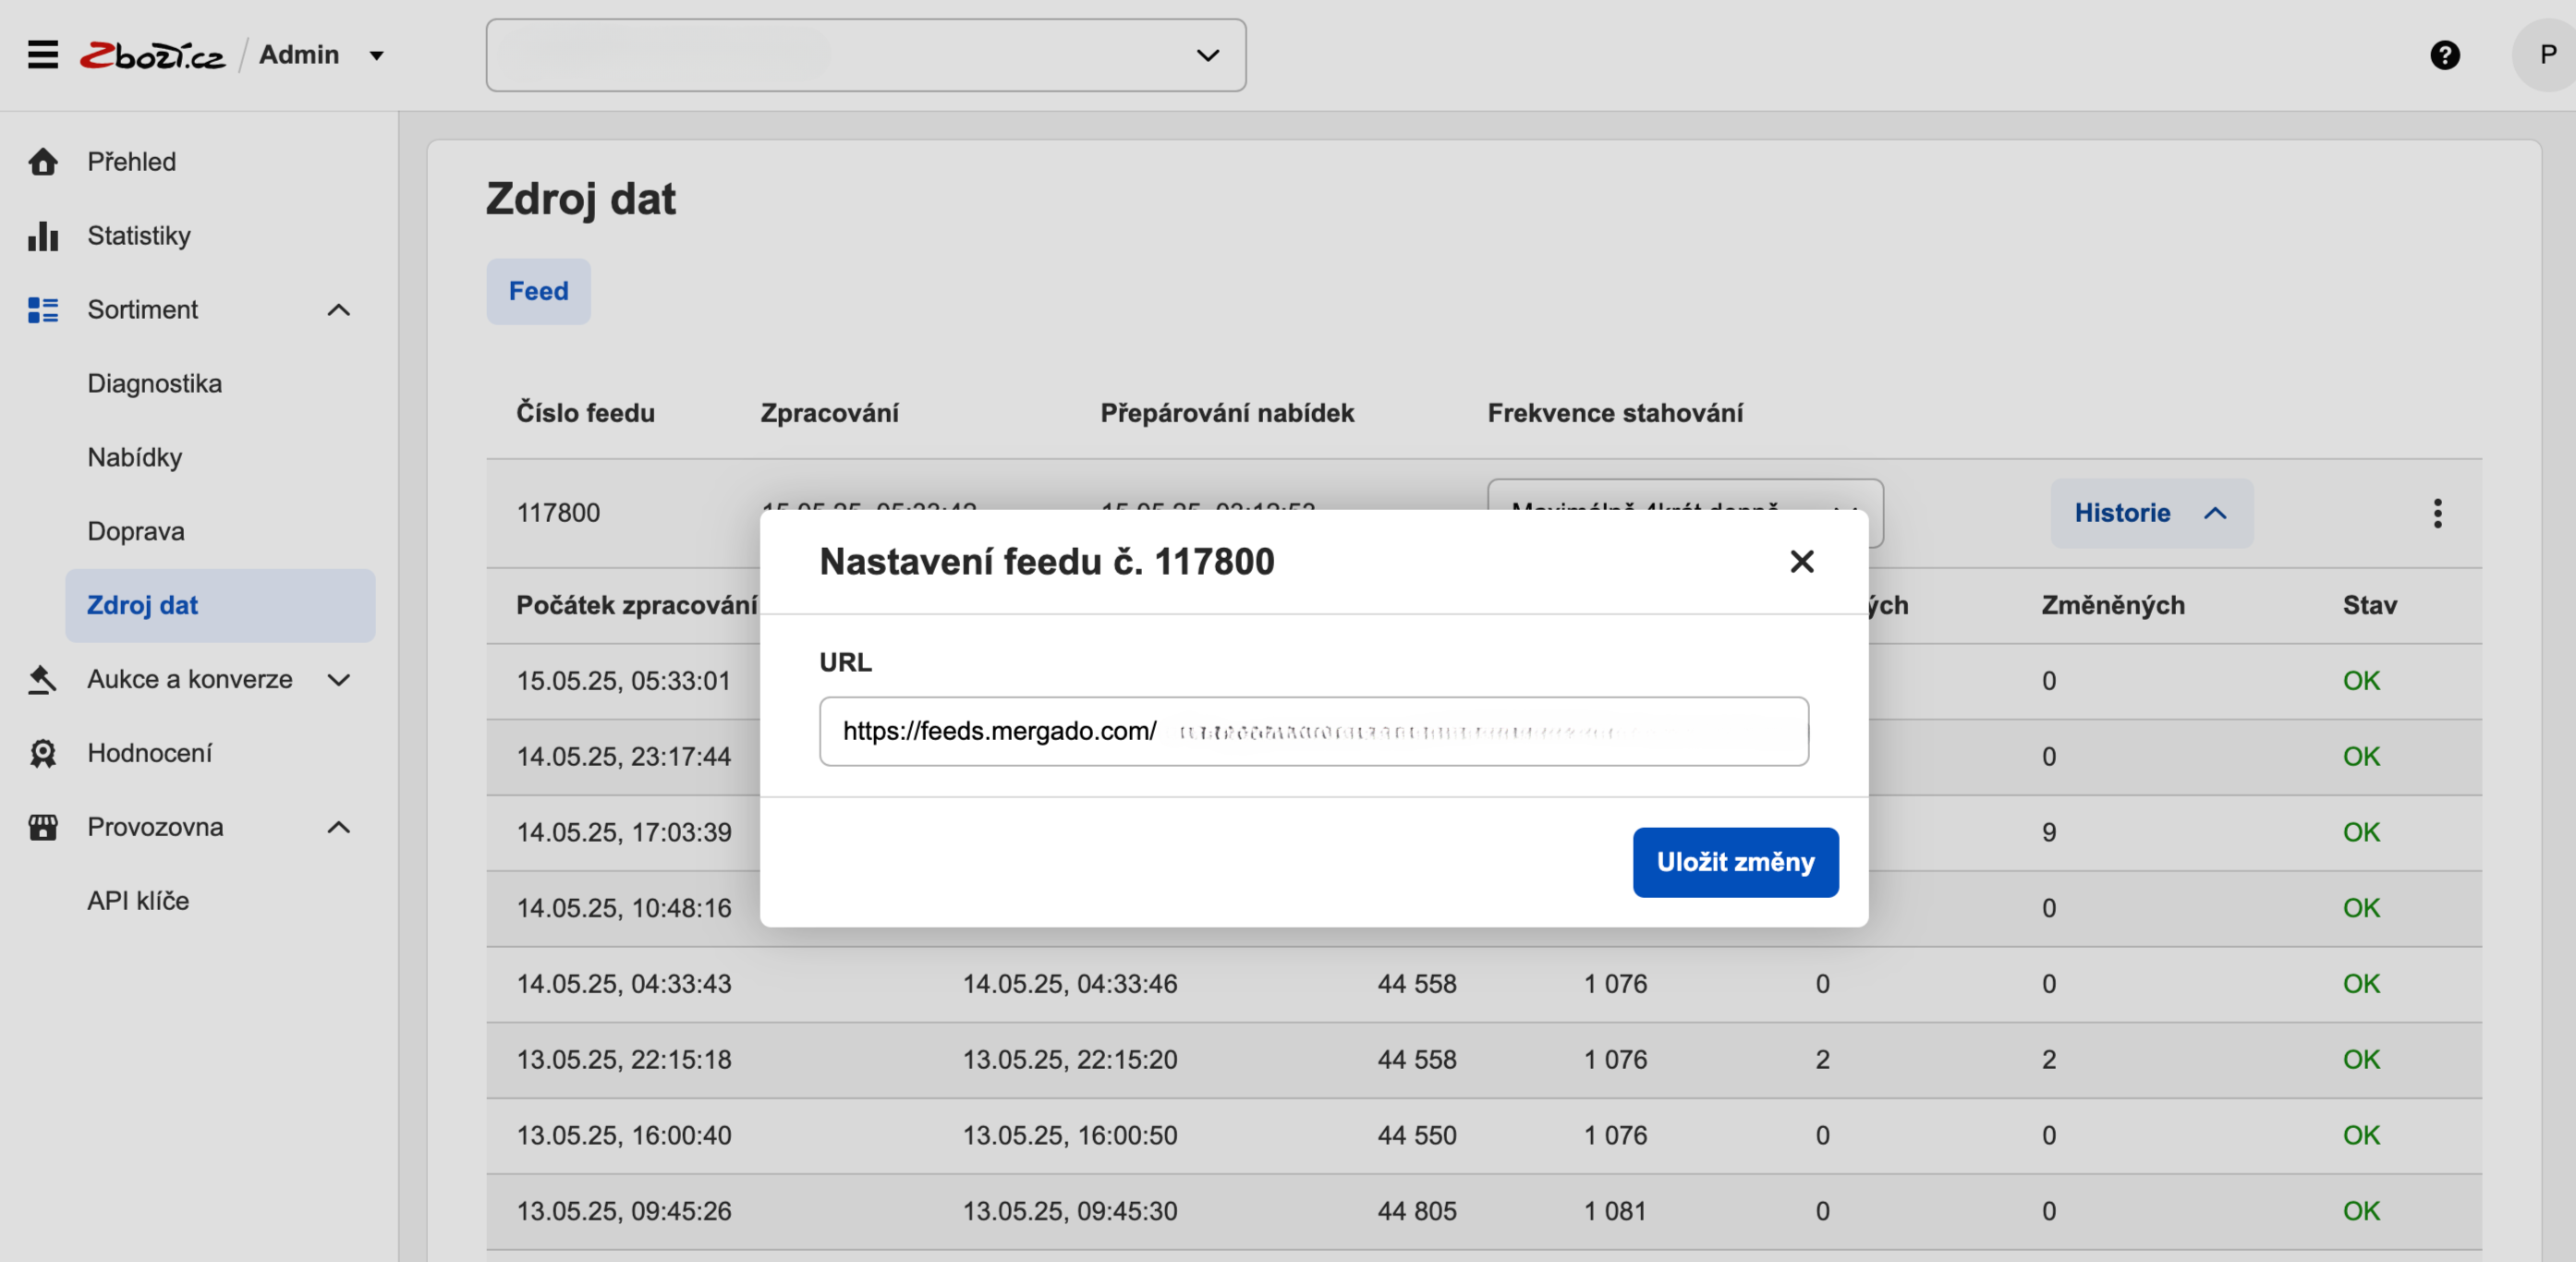
Task: Click the Frekvence stahování column header
Action: click(1615, 413)
